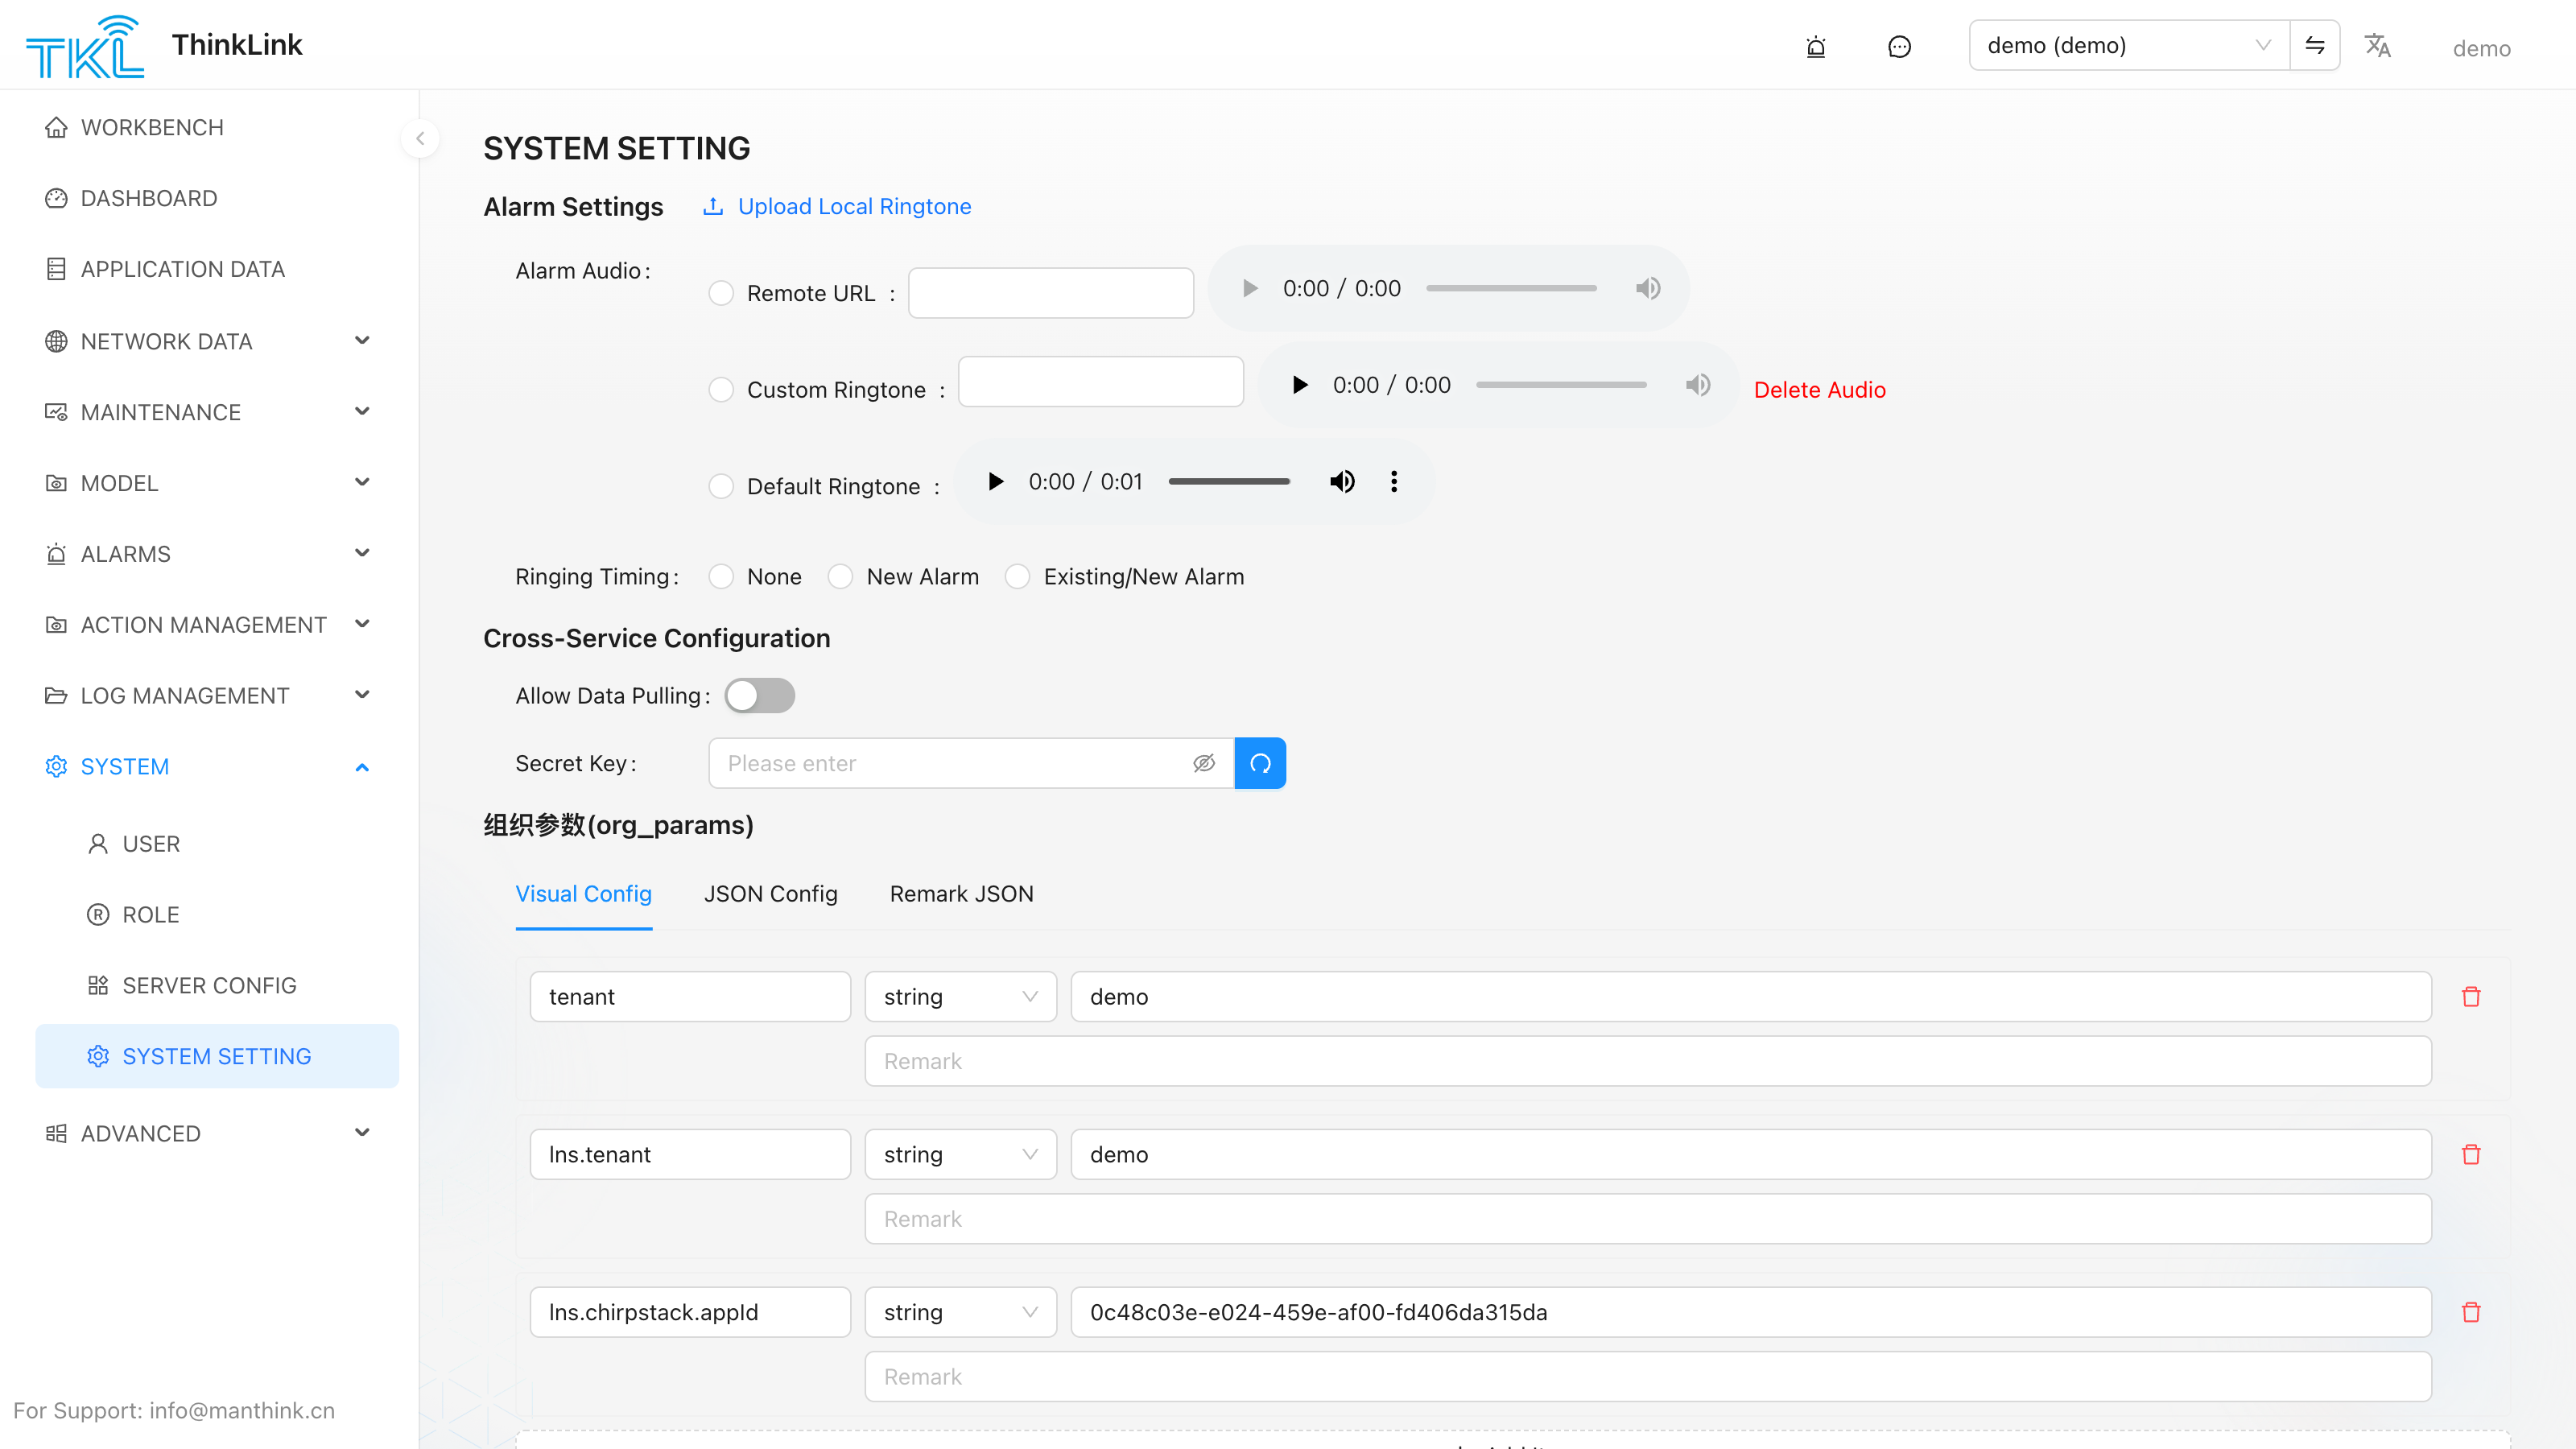This screenshot has width=2576, height=1449.
Task: Set Ringing Timing to Existing/New Alarm
Action: [1017, 577]
